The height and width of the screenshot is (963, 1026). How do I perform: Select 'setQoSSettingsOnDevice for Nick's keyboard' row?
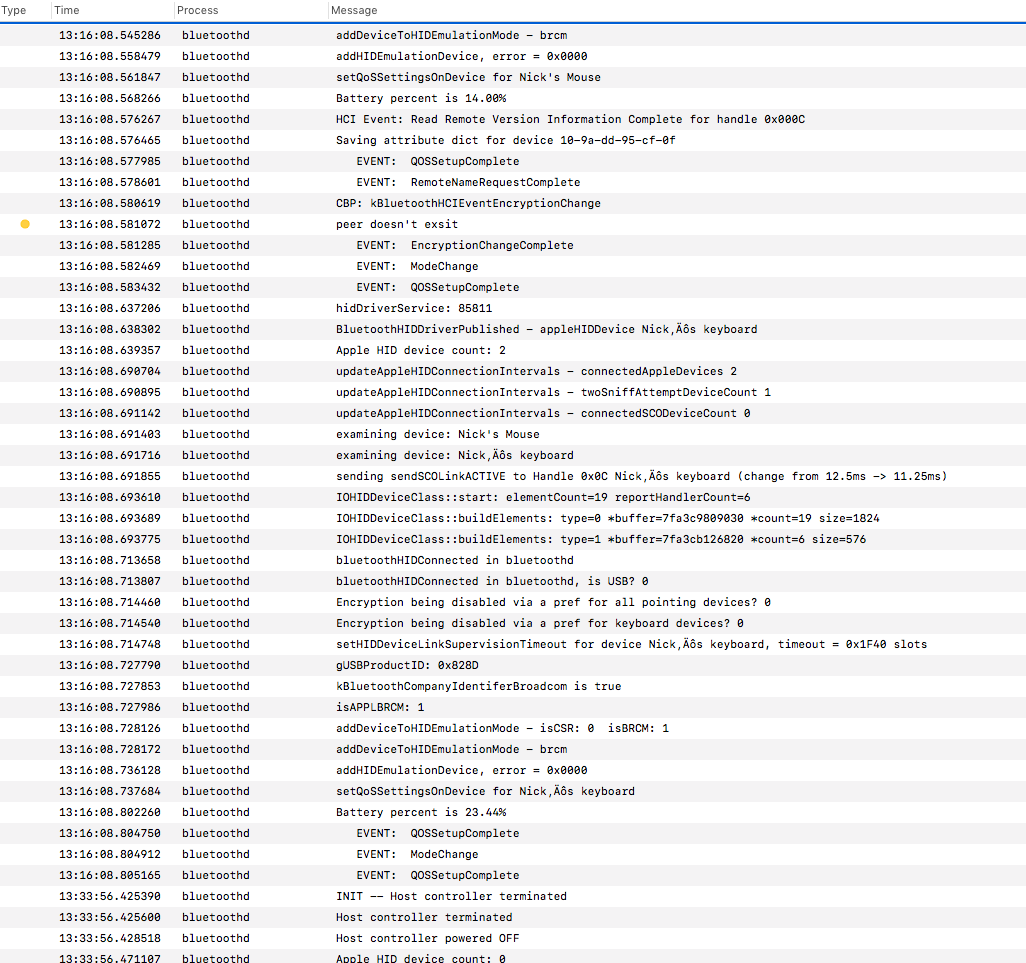(513, 791)
